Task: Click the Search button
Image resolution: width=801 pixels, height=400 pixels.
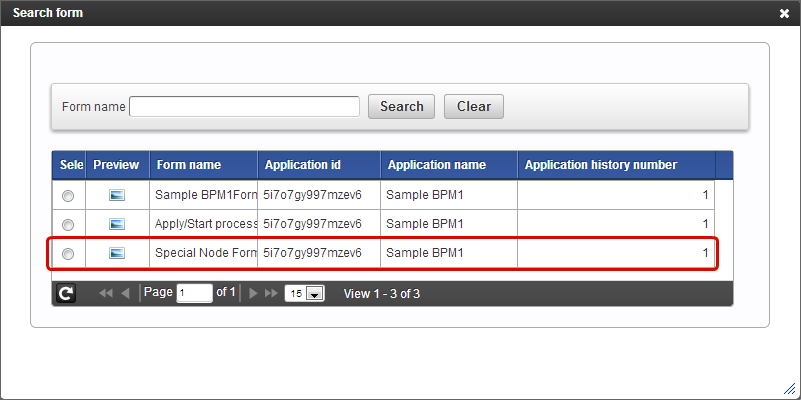Action: 402,106
